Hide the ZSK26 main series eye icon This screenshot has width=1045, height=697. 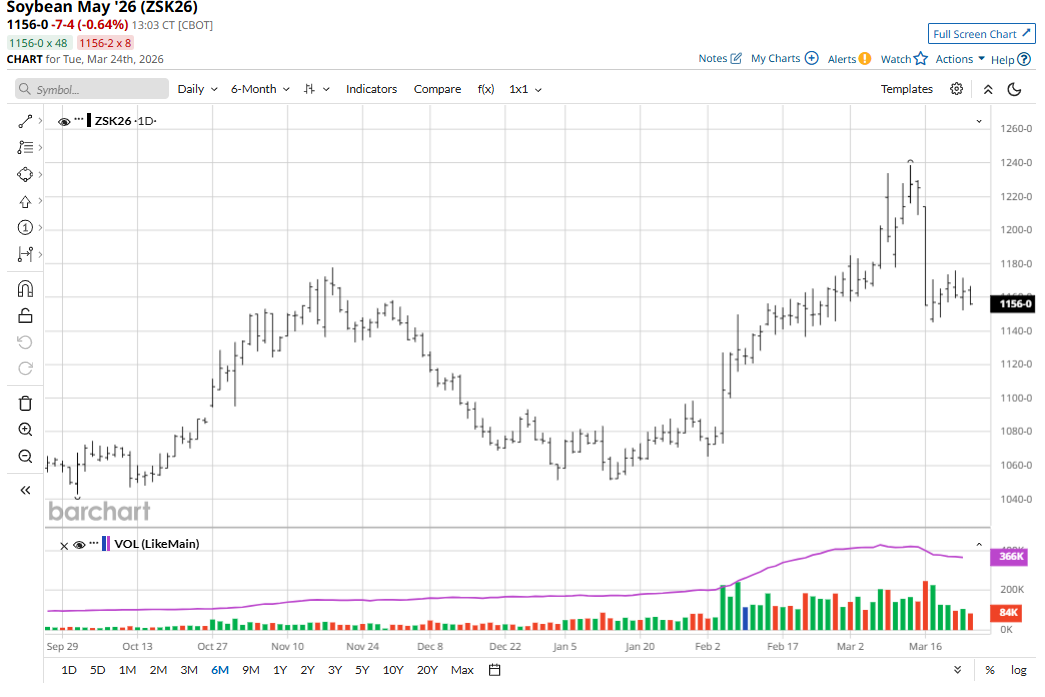click(64, 121)
